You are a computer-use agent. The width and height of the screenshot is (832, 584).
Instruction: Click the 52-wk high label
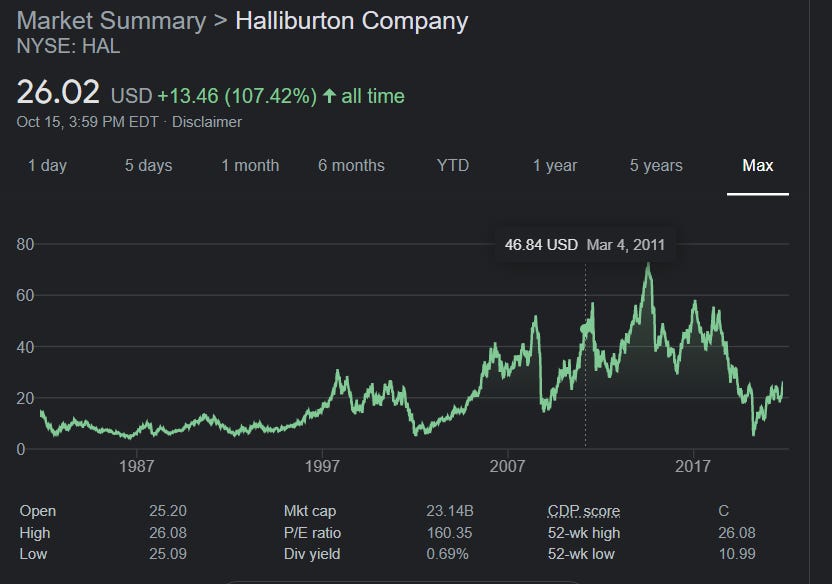coord(584,533)
